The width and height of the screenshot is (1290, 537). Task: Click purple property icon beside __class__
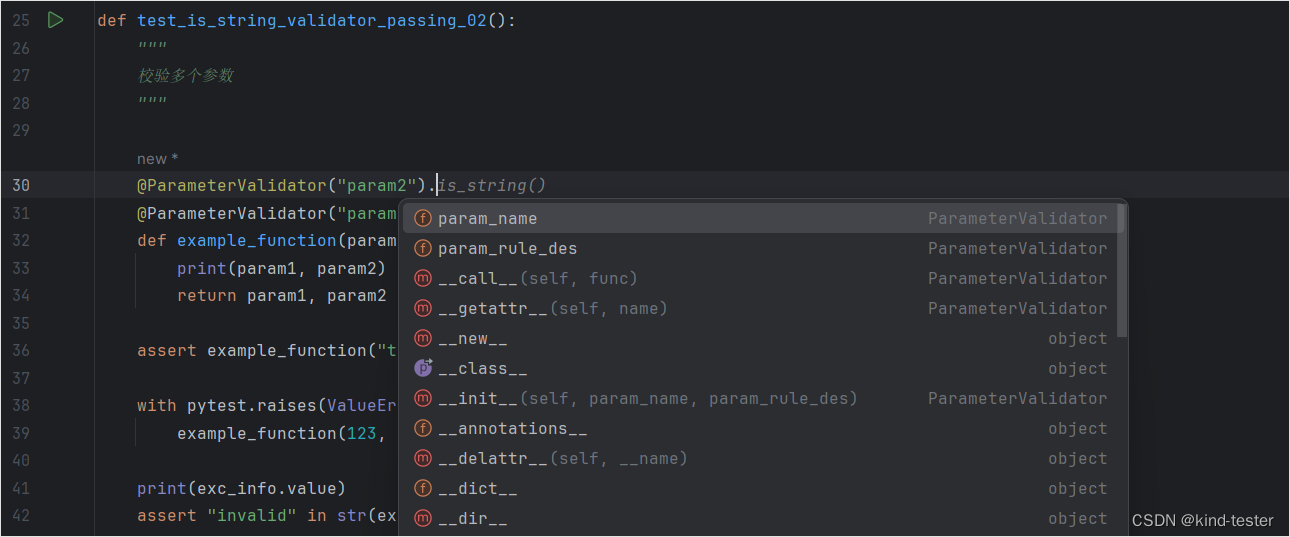pos(423,368)
